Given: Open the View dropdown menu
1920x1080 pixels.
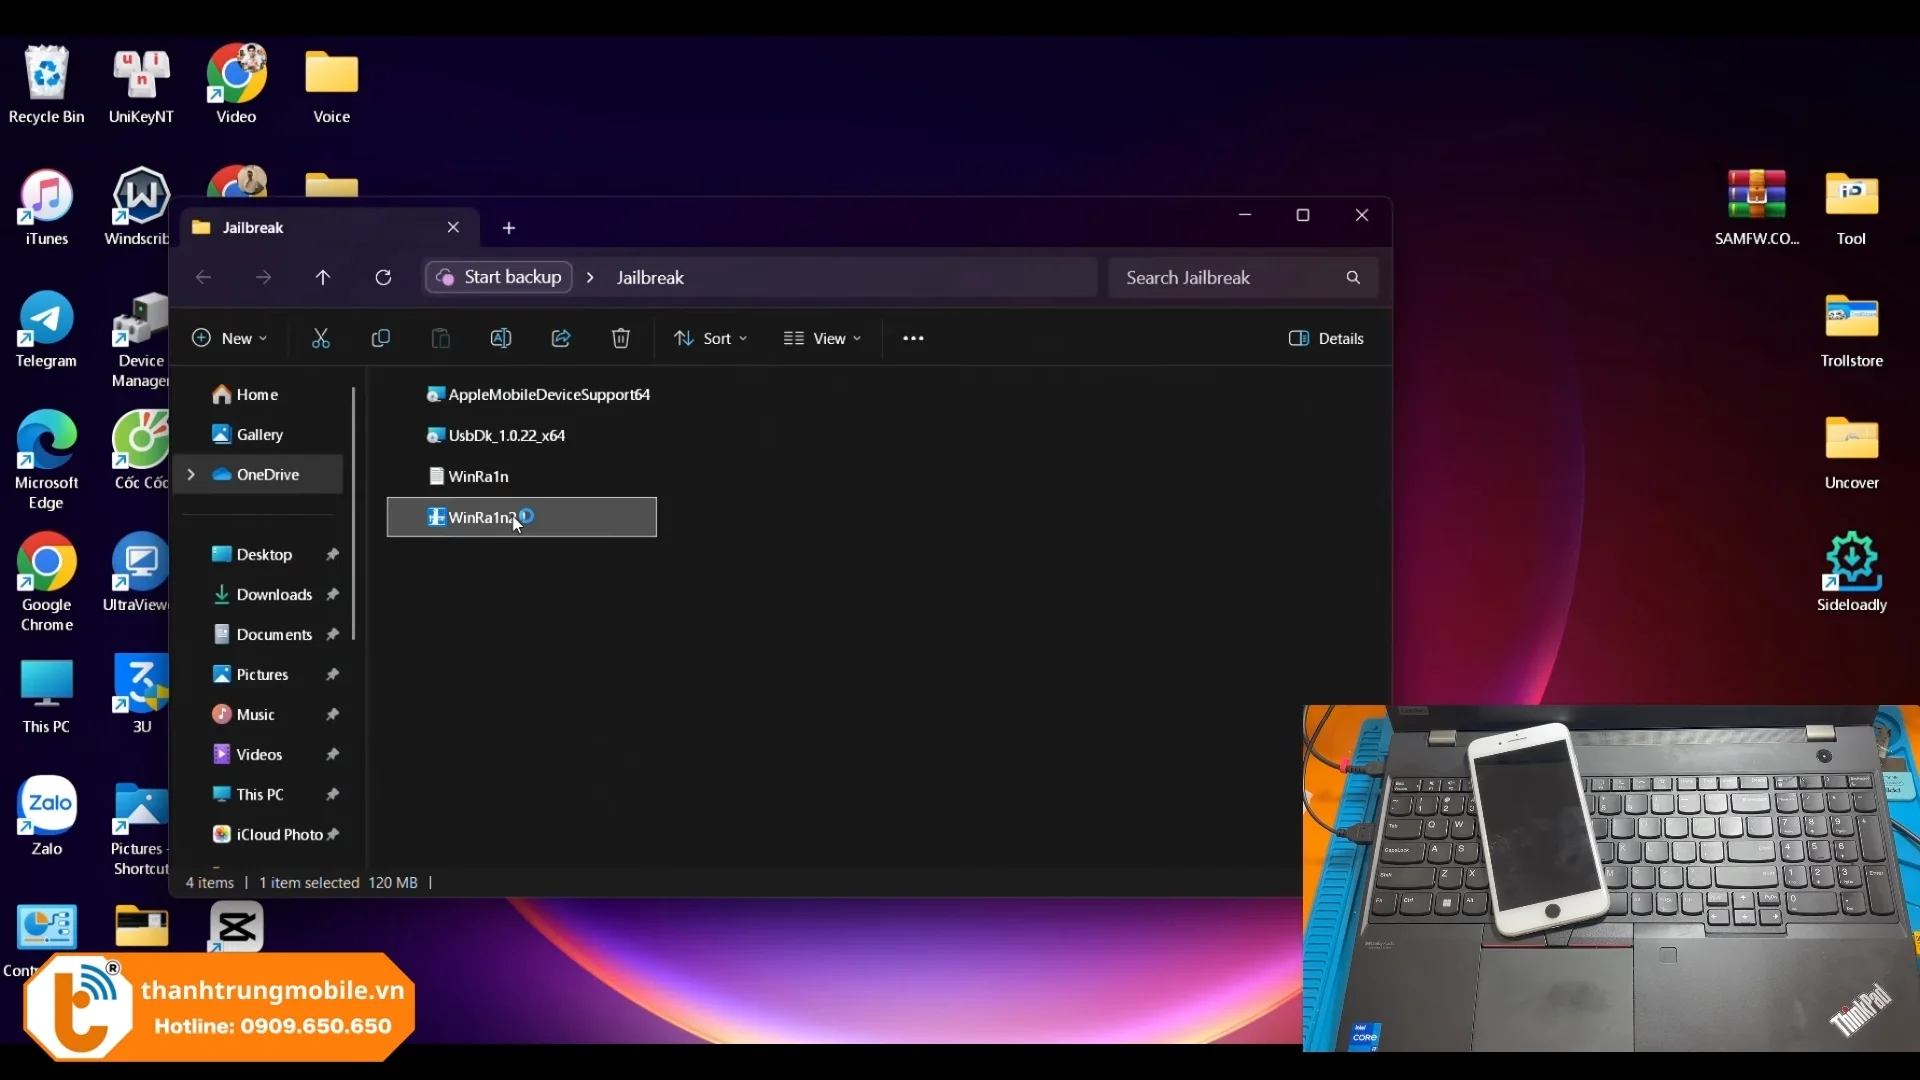Looking at the screenshot, I should click(822, 339).
